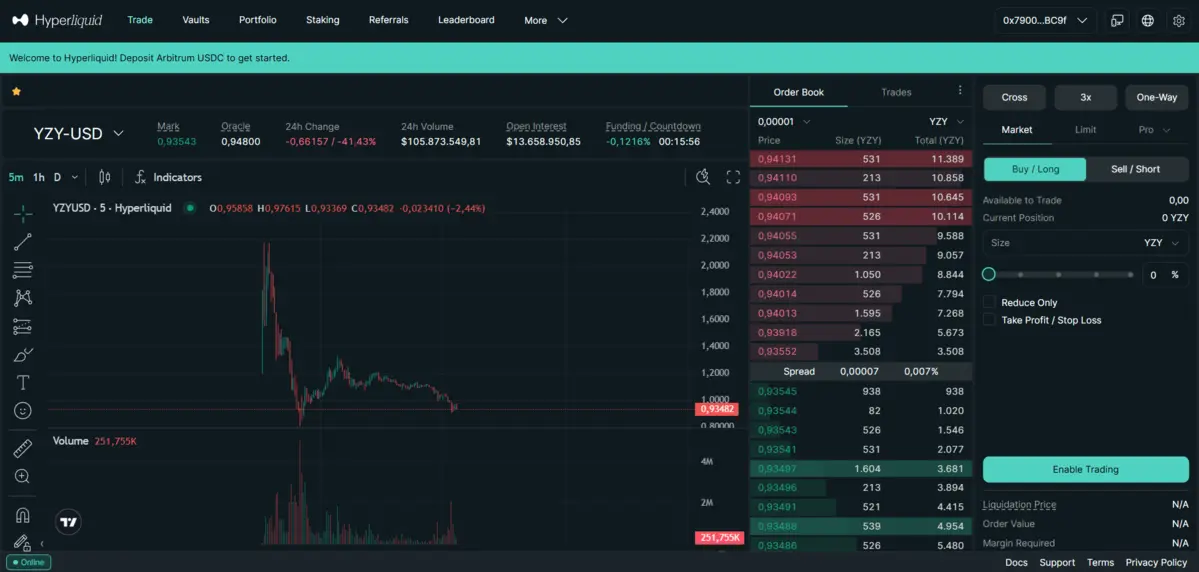The width and height of the screenshot is (1199, 572).
Task: Click the favorite star icon
Action: [16, 91]
